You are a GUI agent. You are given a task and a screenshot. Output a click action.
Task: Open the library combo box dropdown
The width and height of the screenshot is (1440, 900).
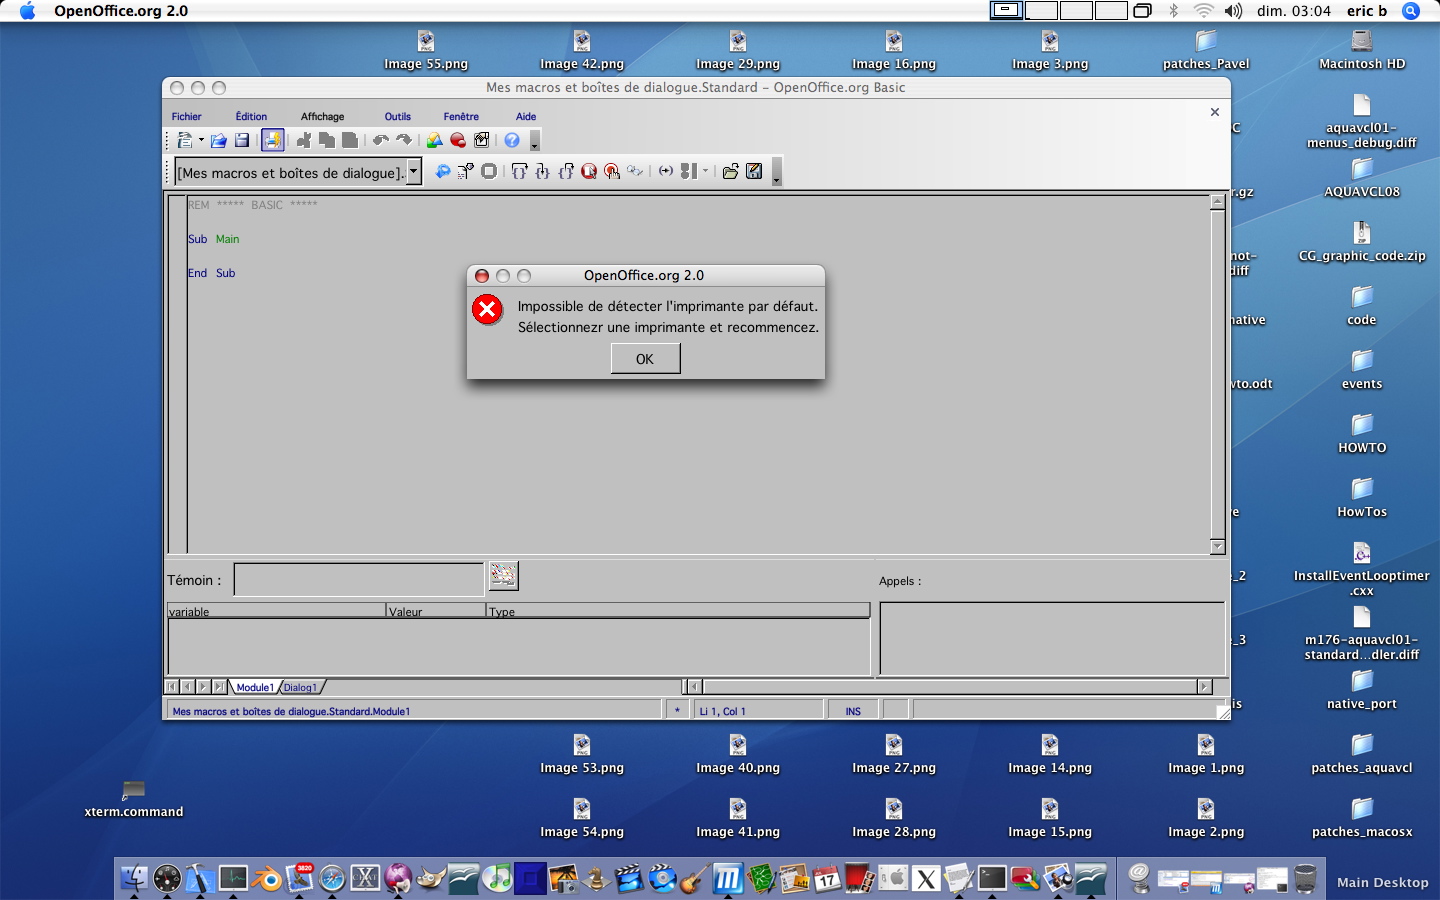(413, 172)
